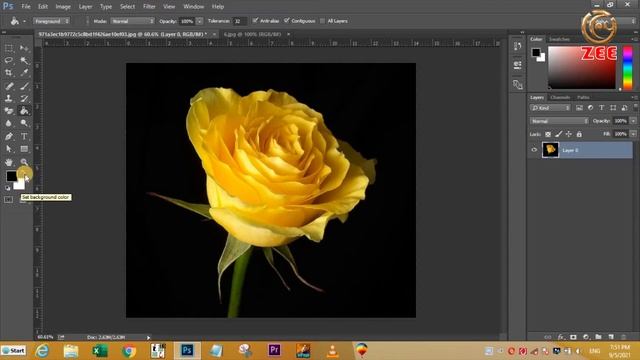
Task: Enable the All Layers checkbox
Action: 322,21
